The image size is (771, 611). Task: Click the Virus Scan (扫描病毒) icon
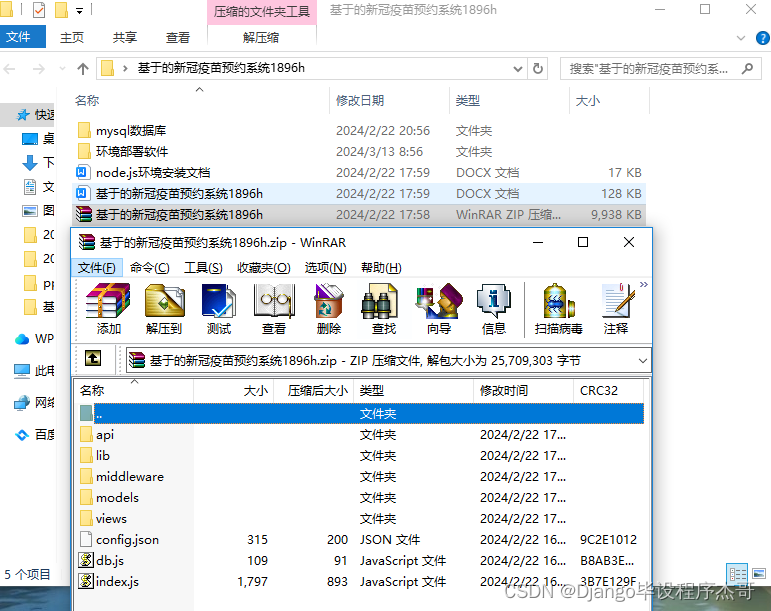pyautogui.click(x=559, y=309)
